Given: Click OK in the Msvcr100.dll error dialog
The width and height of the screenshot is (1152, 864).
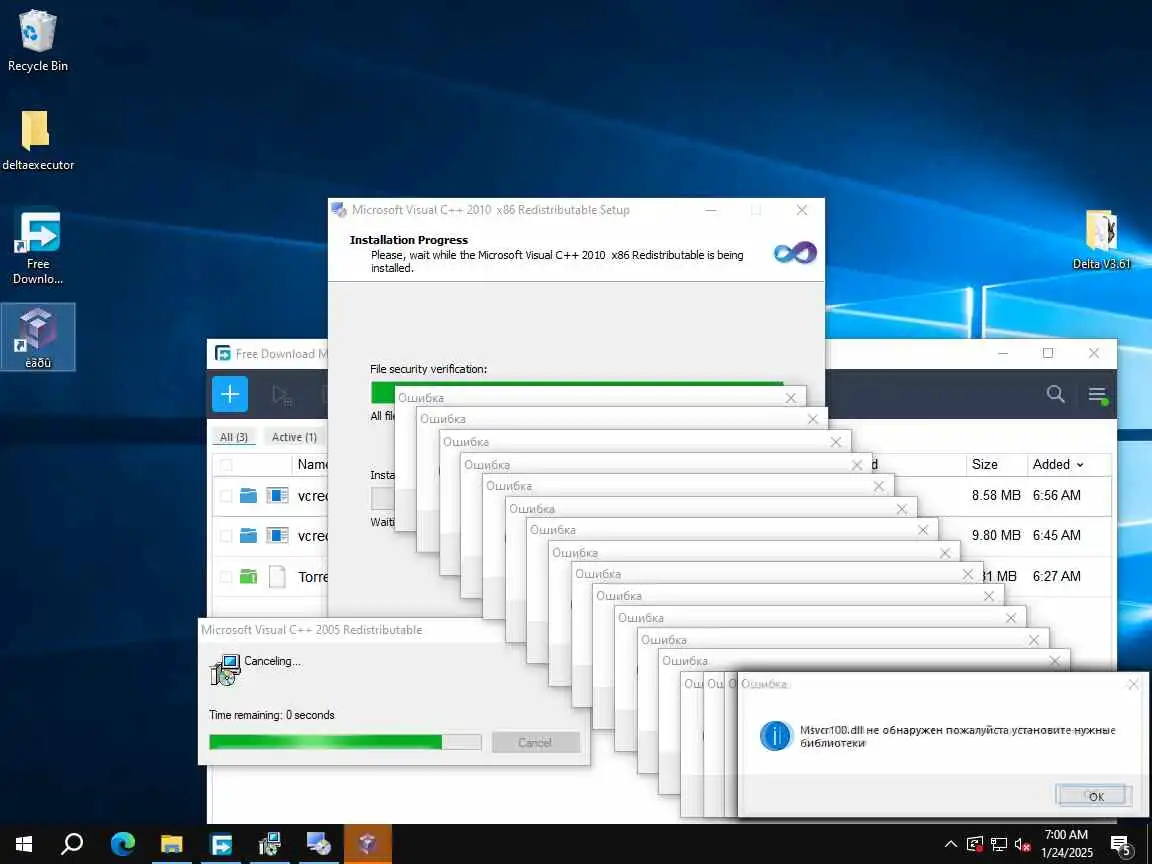Looking at the screenshot, I should point(1095,796).
